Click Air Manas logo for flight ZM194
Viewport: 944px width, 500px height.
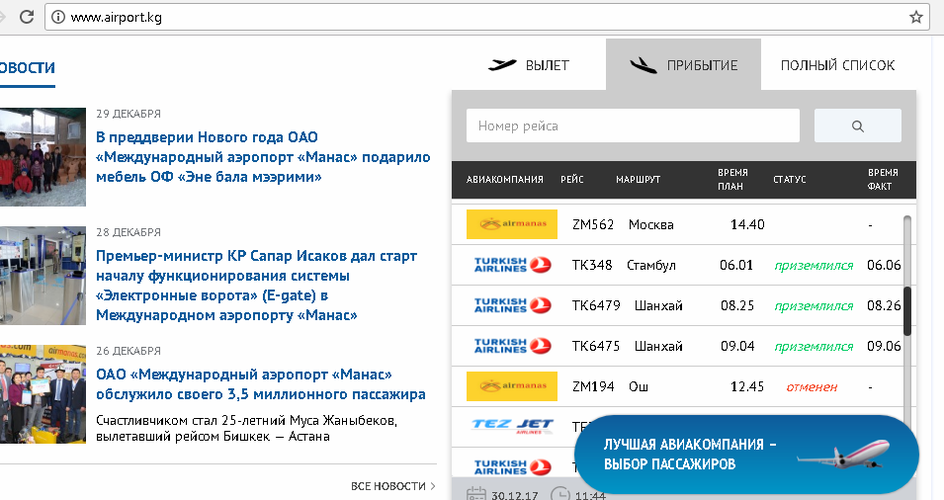[511, 386]
